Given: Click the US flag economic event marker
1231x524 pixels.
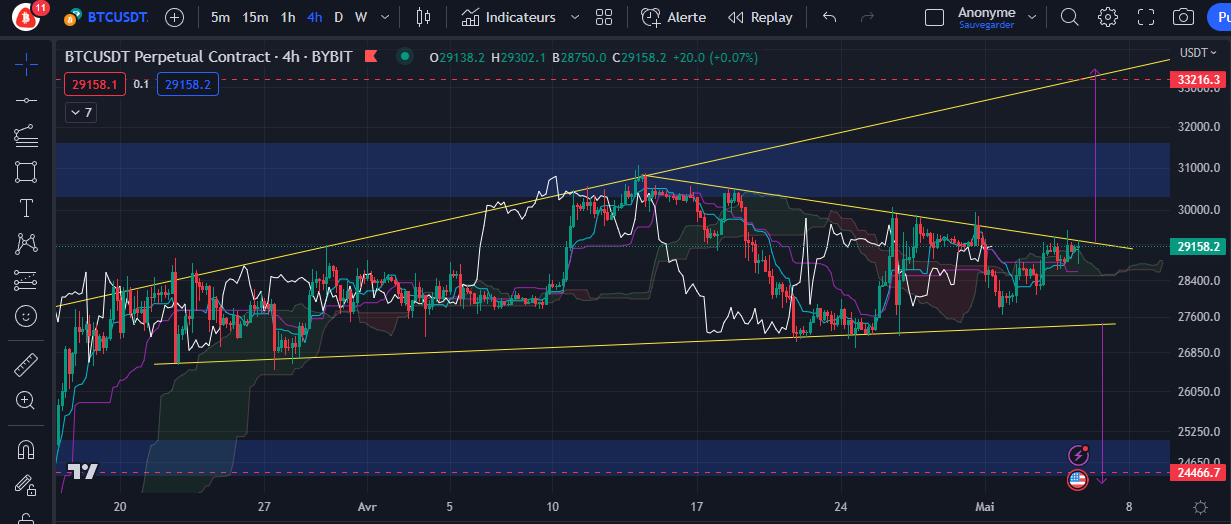Looking at the screenshot, I should coord(1078,481).
